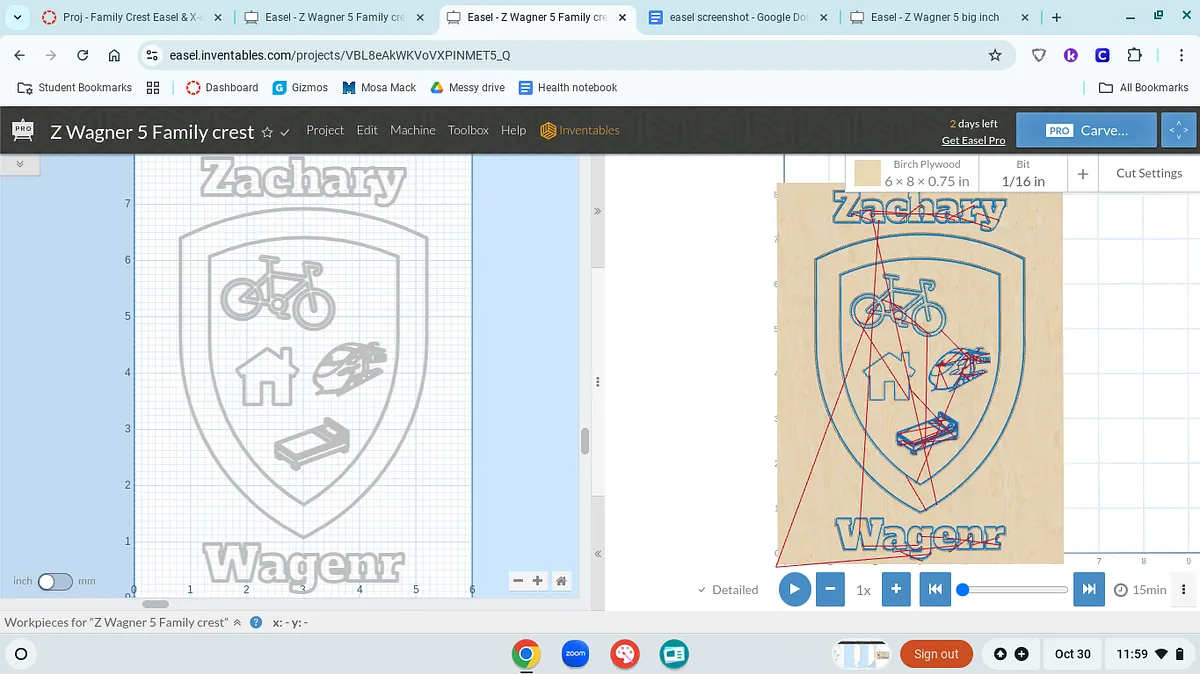Image resolution: width=1200 pixels, height=674 pixels.
Task: Increase simulation playback speed
Action: (x=896, y=589)
